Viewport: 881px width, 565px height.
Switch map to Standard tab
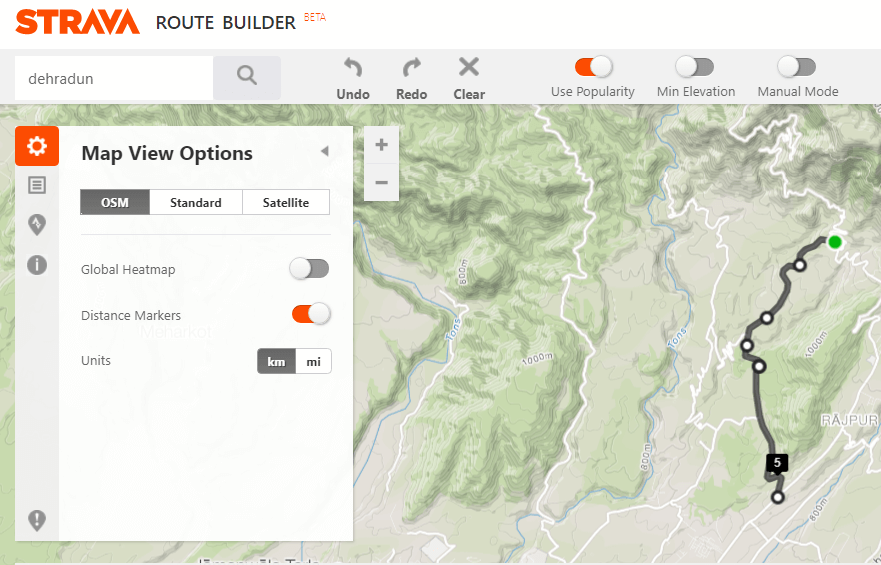[196, 202]
